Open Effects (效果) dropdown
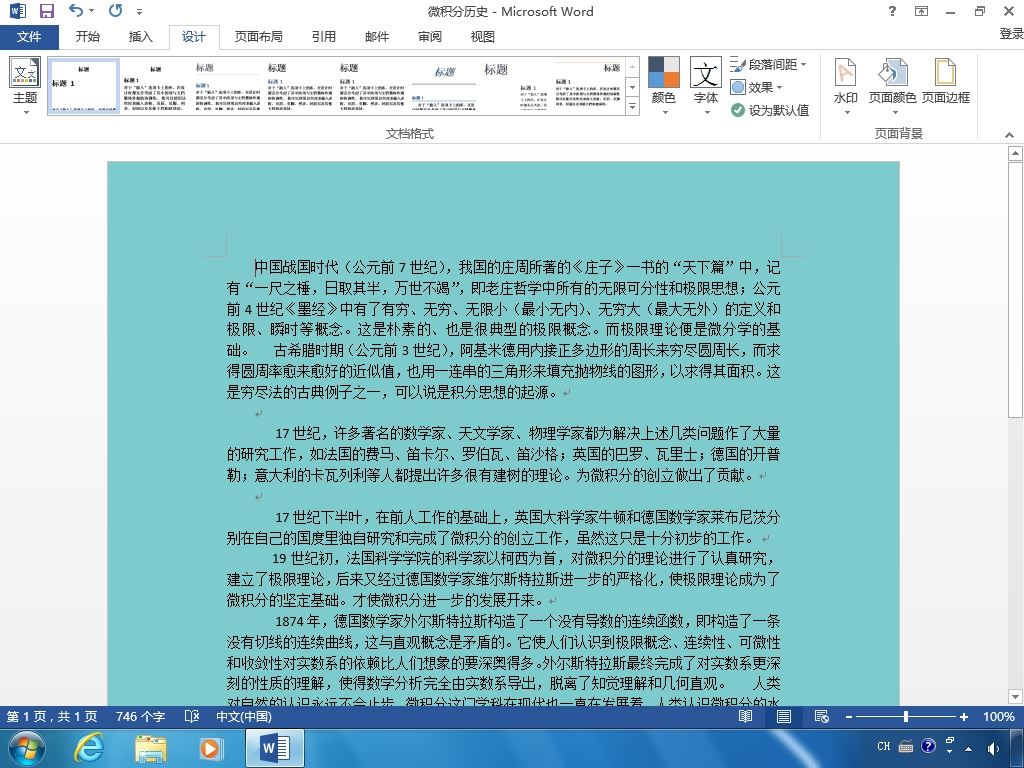Image resolution: width=1024 pixels, height=768 pixels. 756,88
